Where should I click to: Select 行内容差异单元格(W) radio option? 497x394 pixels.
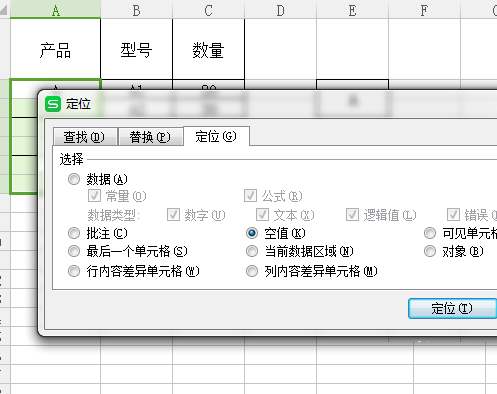click(x=74, y=271)
